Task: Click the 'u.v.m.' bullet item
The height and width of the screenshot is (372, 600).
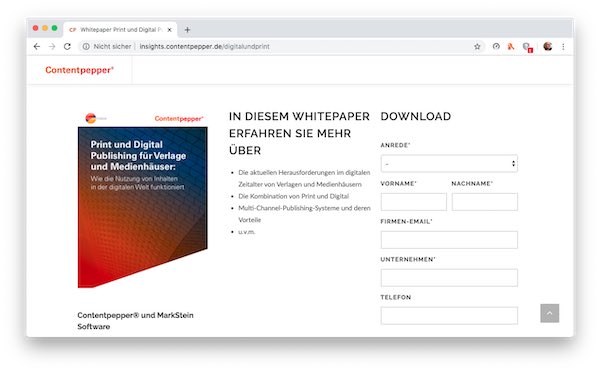Action: pyautogui.click(x=246, y=232)
